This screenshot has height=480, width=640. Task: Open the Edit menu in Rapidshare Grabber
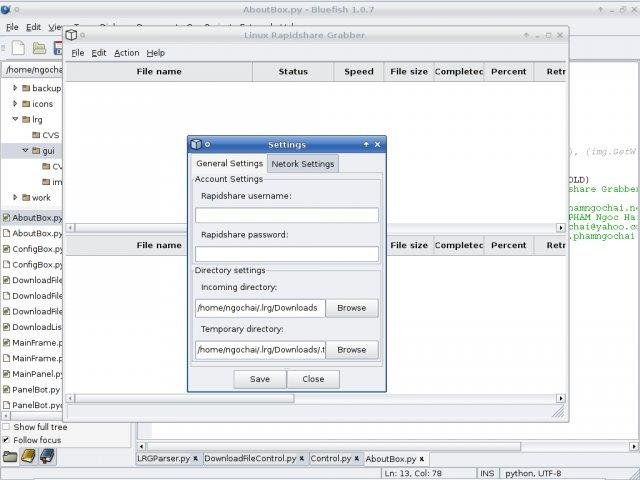[98, 53]
